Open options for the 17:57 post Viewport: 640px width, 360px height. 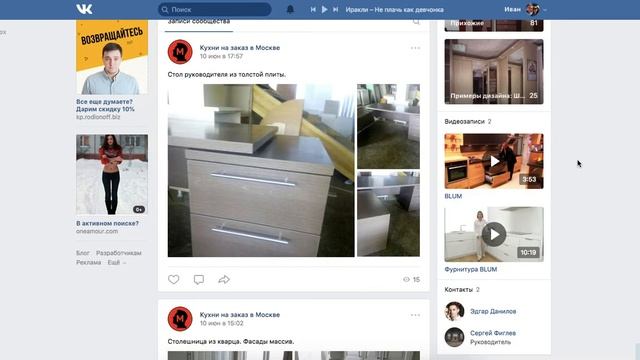point(416,48)
